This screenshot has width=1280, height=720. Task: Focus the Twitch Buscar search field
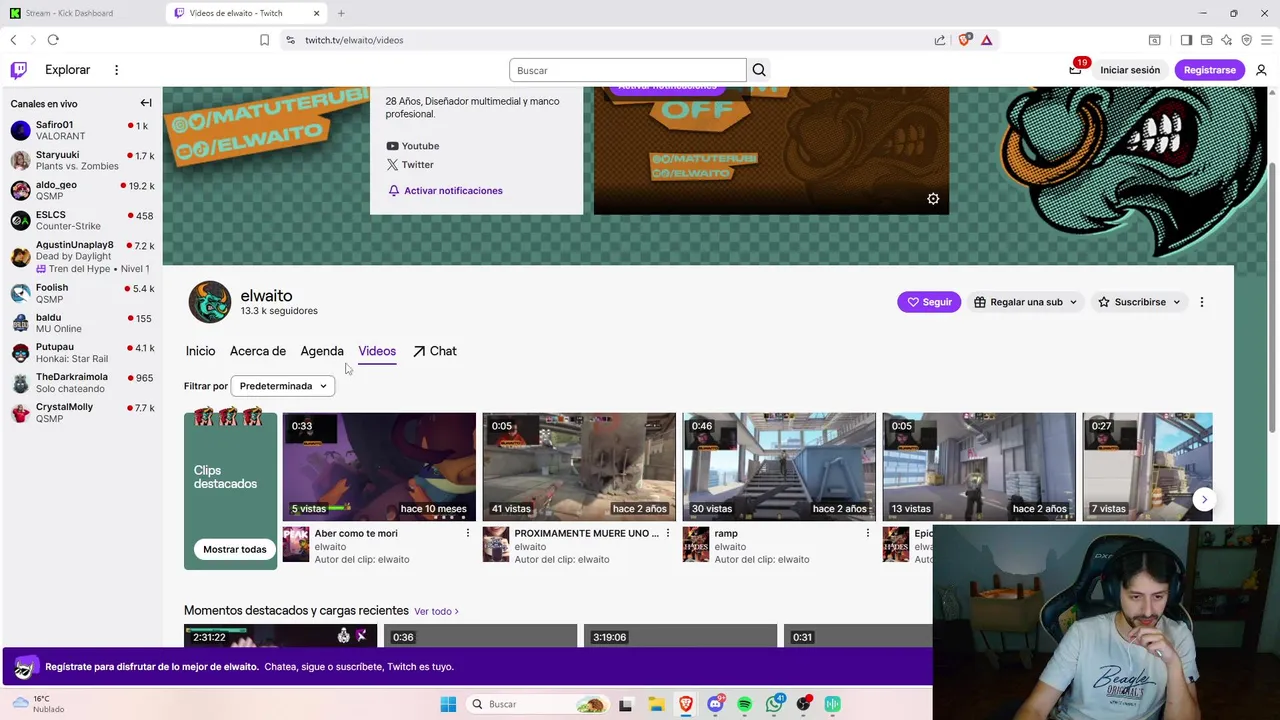point(627,70)
